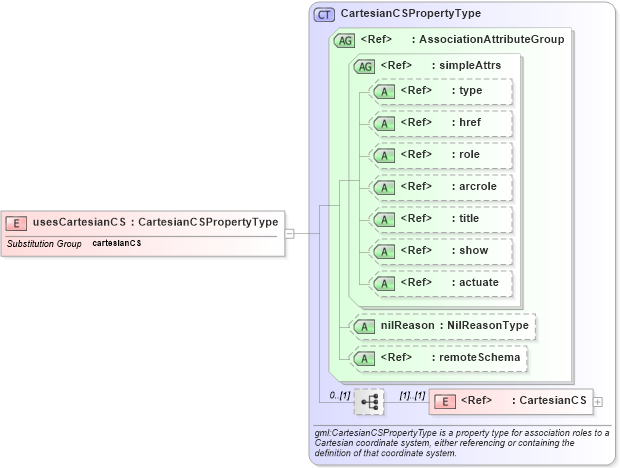Select the ': title' attribute label
Screen dimensions: 620x468
465,219
